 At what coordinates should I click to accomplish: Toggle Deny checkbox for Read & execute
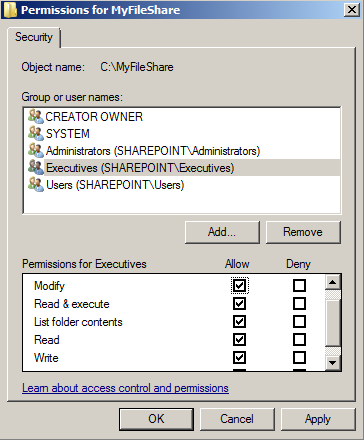(x=299, y=304)
